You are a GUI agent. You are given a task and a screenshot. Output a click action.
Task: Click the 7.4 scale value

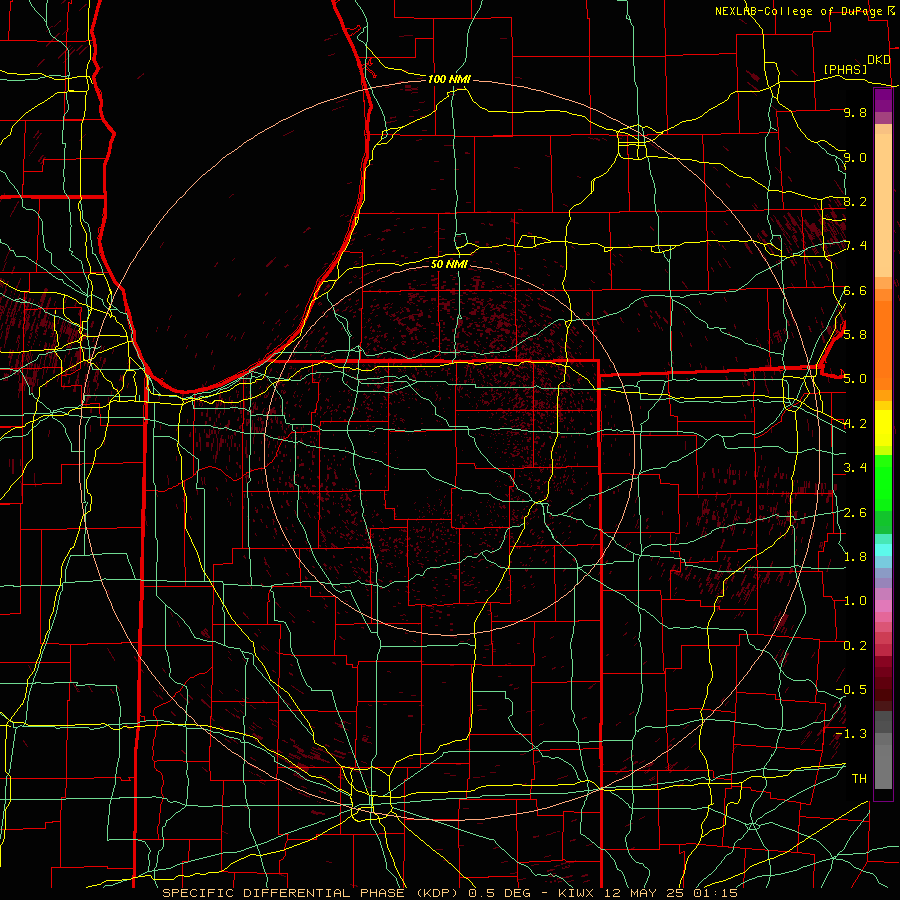[855, 246]
